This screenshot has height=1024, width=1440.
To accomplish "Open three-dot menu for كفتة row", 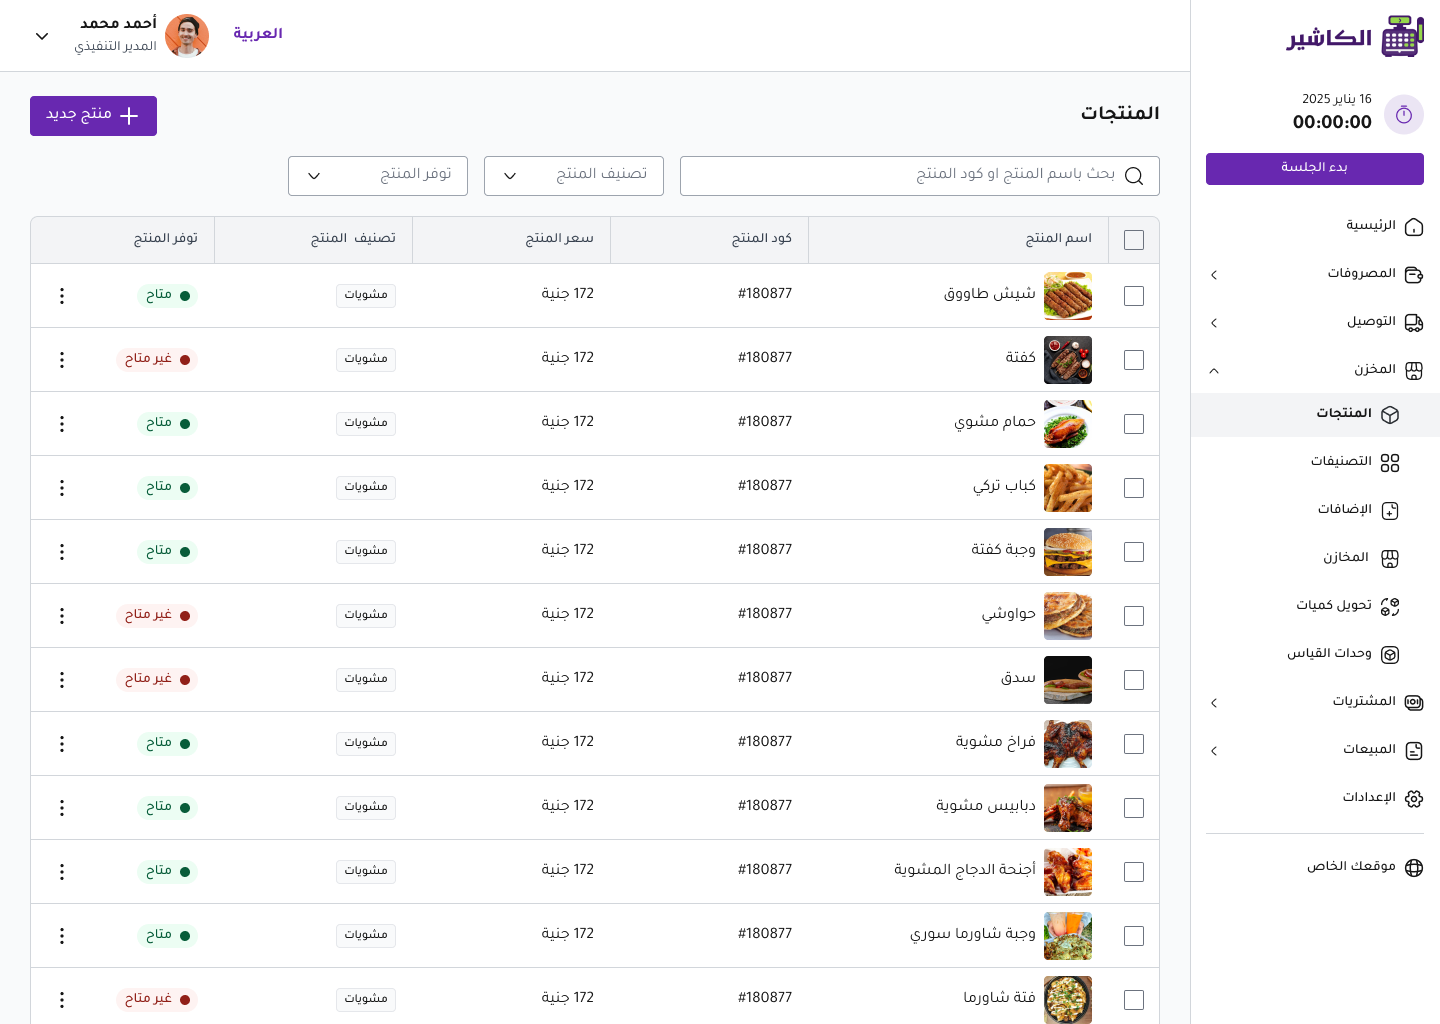I will [x=62, y=360].
